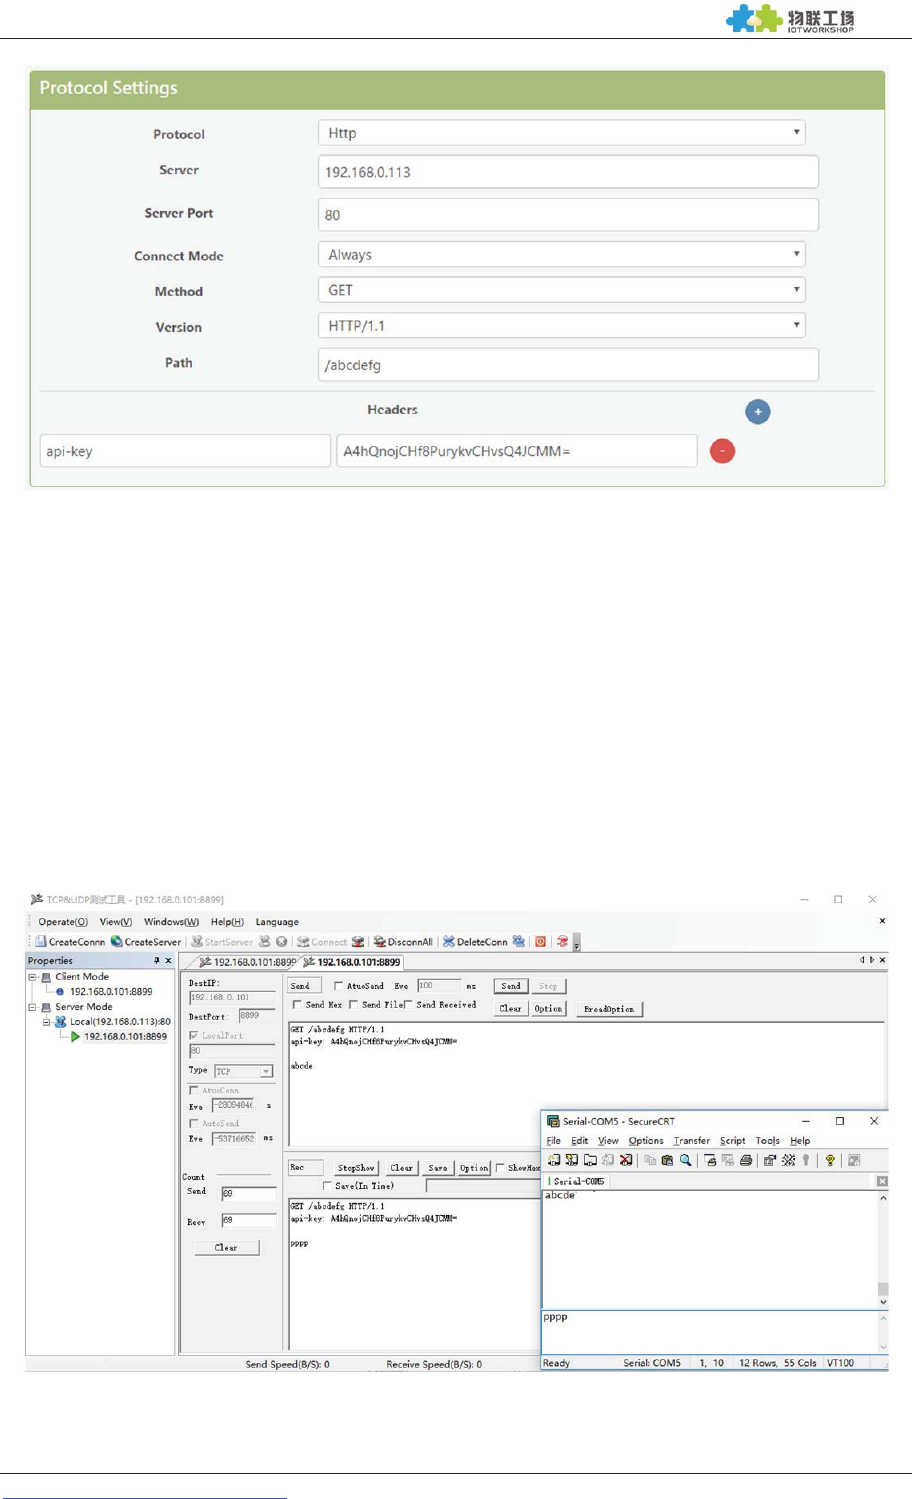
Task: Toggle ShowHex checkbox in the Rec panel
Action: click(x=500, y=1168)
